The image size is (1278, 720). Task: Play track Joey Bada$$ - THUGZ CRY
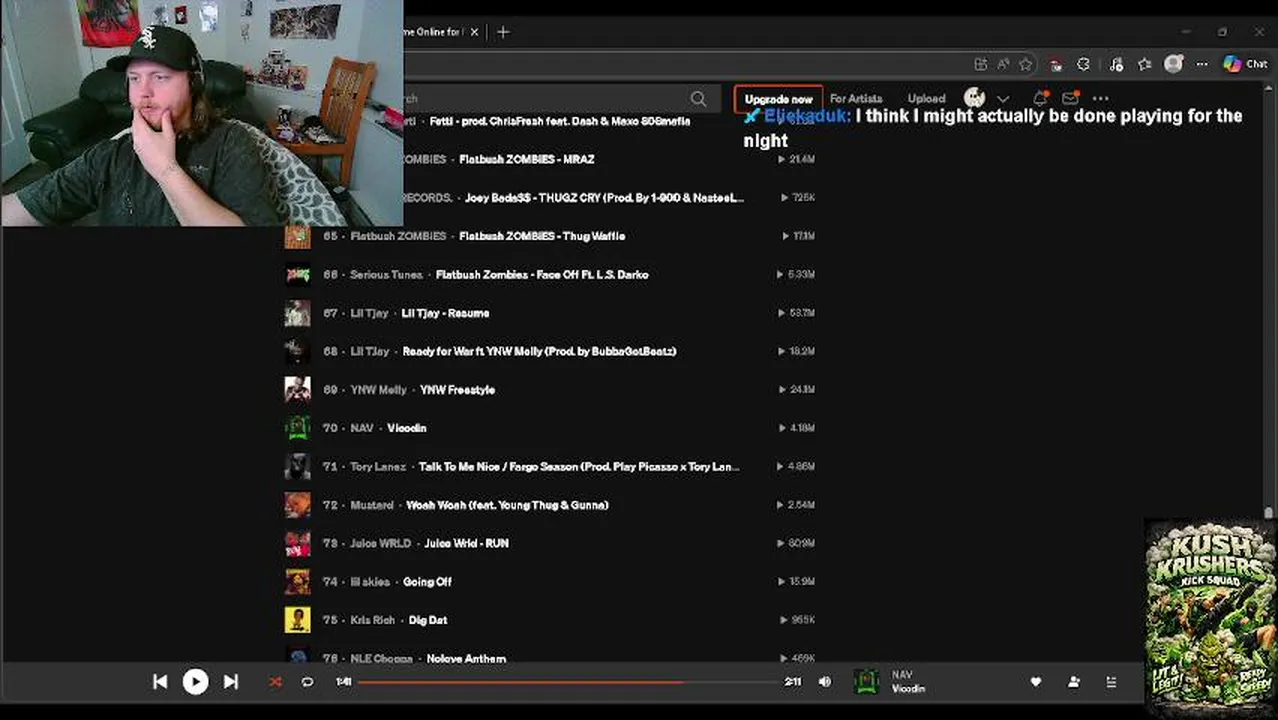(604, 198)
